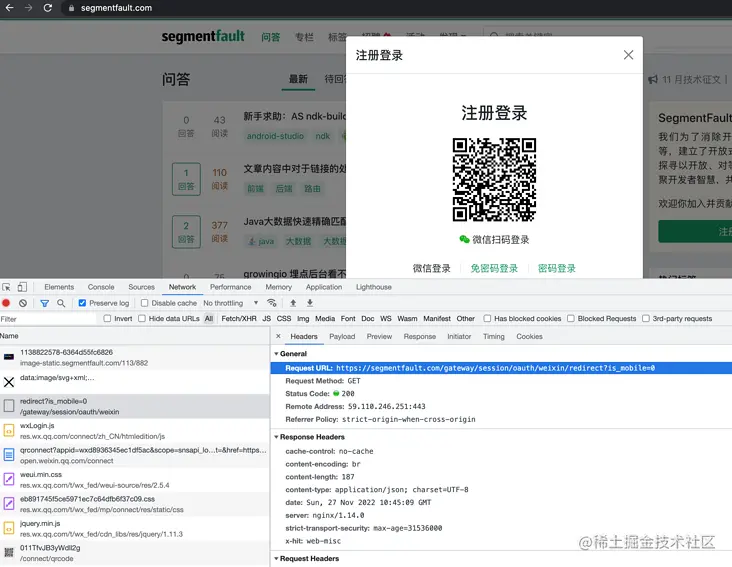Toggle the network filter funnel icon
Image resolution: width=732 pixels, height=567 pixels.
click(44, 303)
